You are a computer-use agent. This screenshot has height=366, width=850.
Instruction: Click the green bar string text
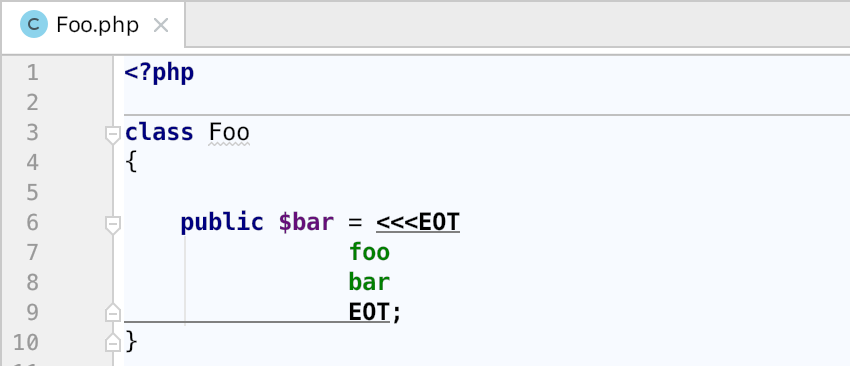point(369,282)
